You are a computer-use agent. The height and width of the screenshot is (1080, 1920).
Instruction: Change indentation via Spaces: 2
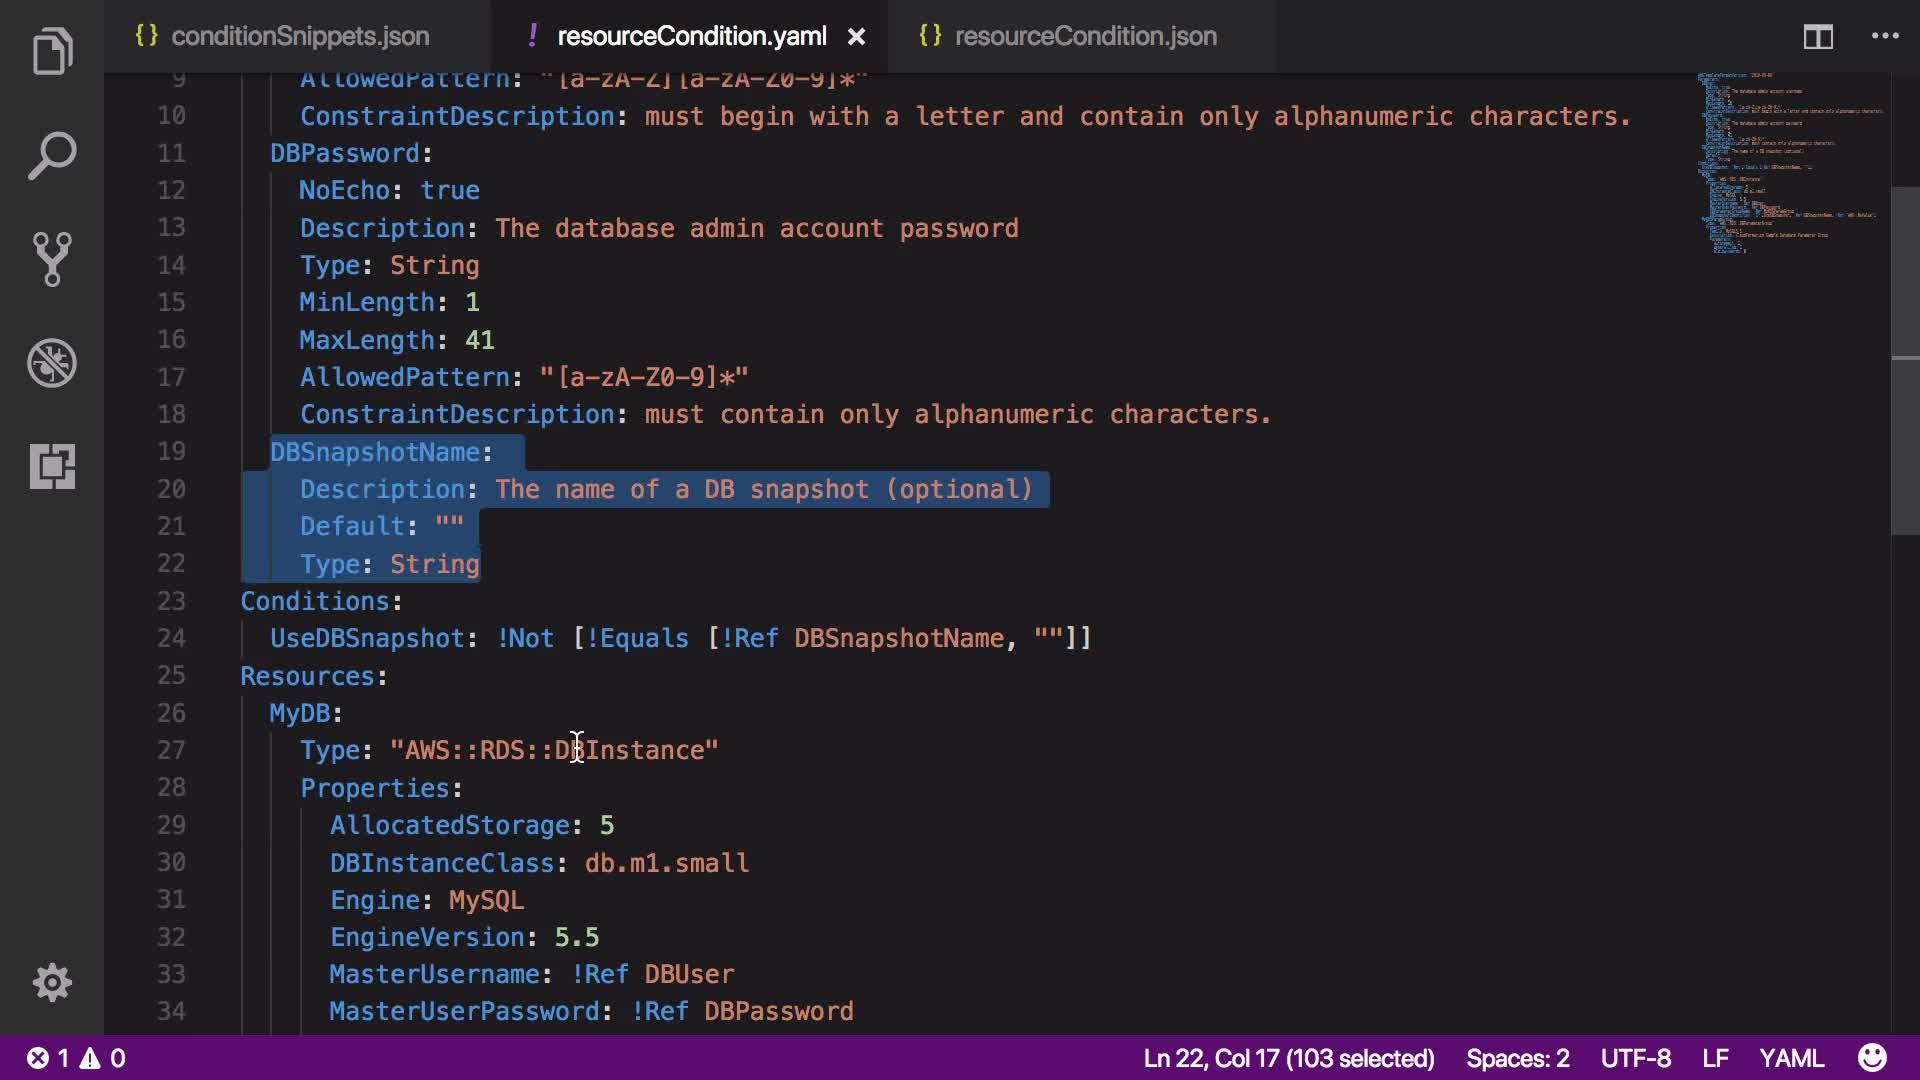[1517, 1058]
